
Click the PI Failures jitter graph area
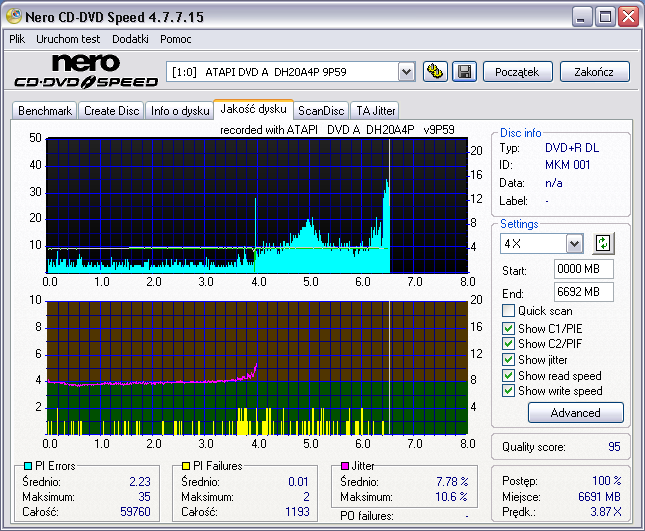(x=257, y=368)
